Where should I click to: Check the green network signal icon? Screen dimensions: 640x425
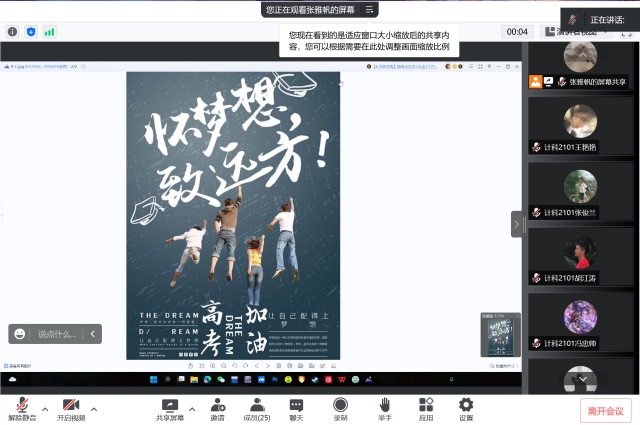[49, 32]
